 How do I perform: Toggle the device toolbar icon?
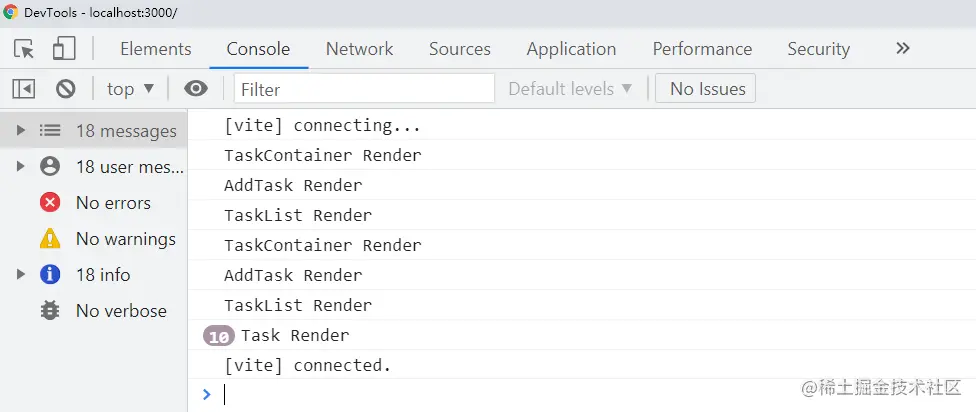[x=63, y=49]
